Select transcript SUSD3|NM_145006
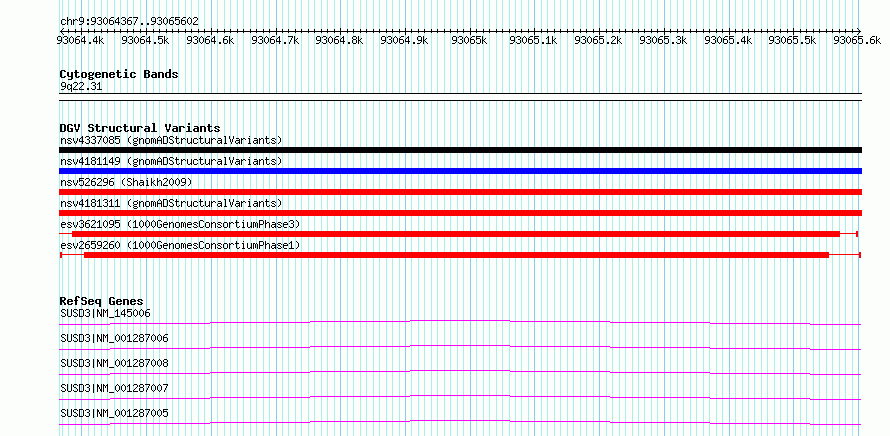 (105, 313)
